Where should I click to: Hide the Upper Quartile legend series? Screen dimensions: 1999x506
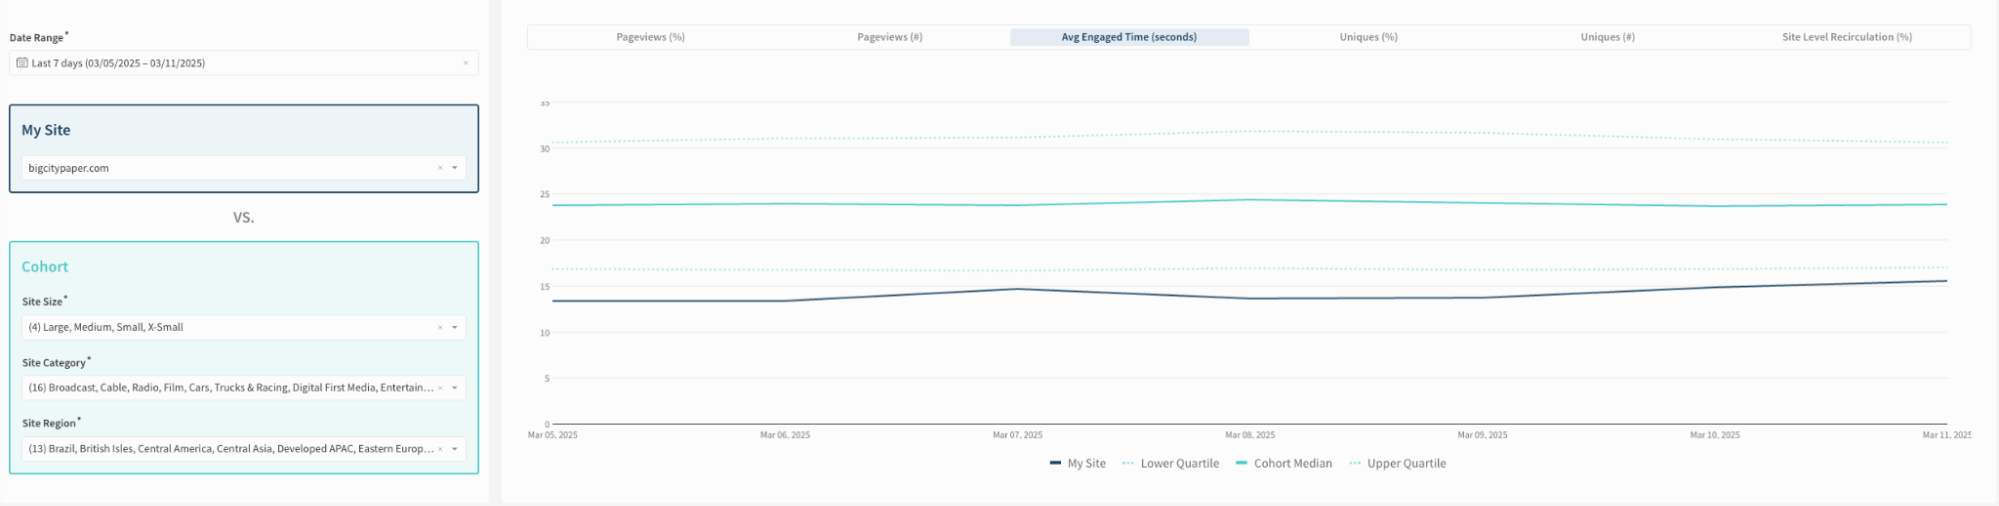[1398, 463]
